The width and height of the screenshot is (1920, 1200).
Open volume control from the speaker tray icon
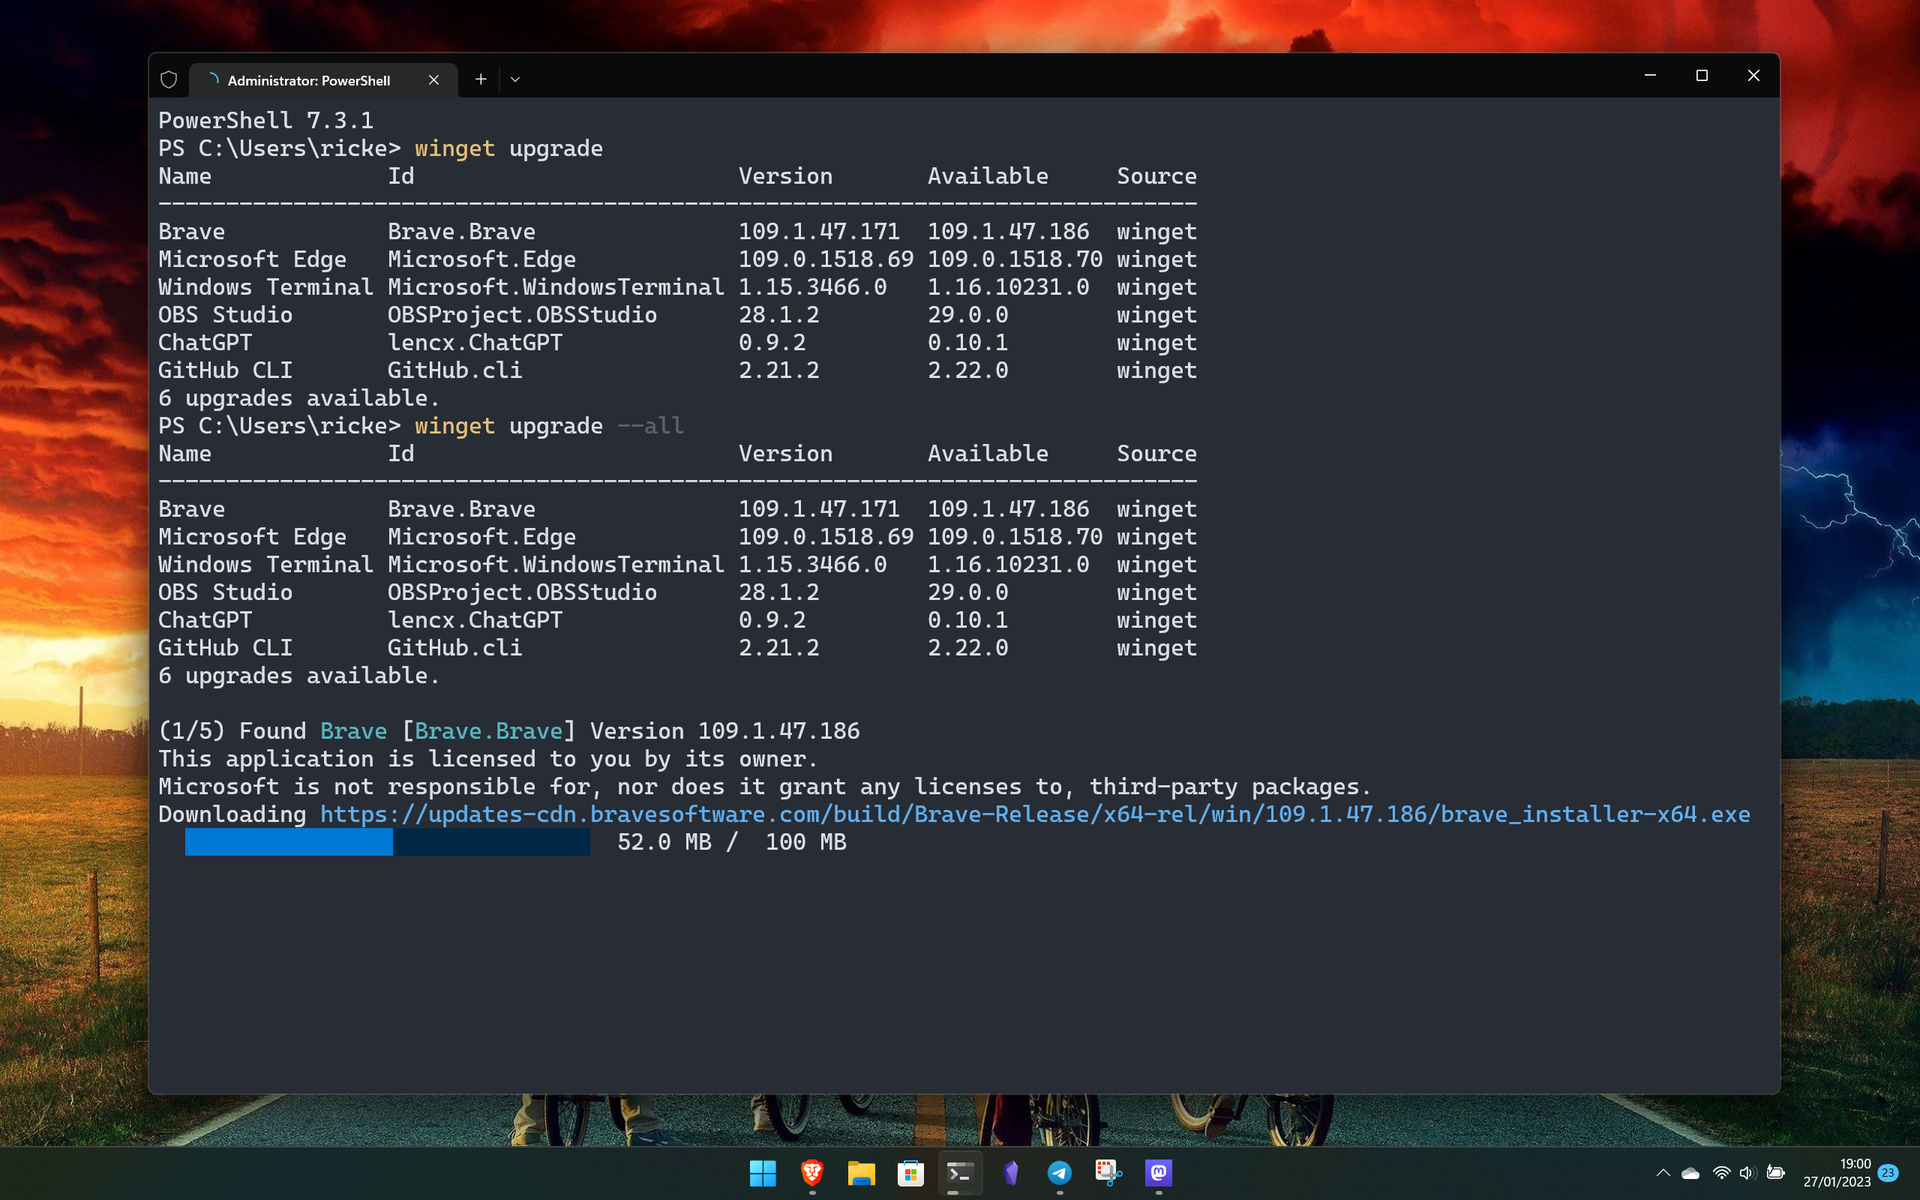pyautogui.click(x=1747, y=1173)
